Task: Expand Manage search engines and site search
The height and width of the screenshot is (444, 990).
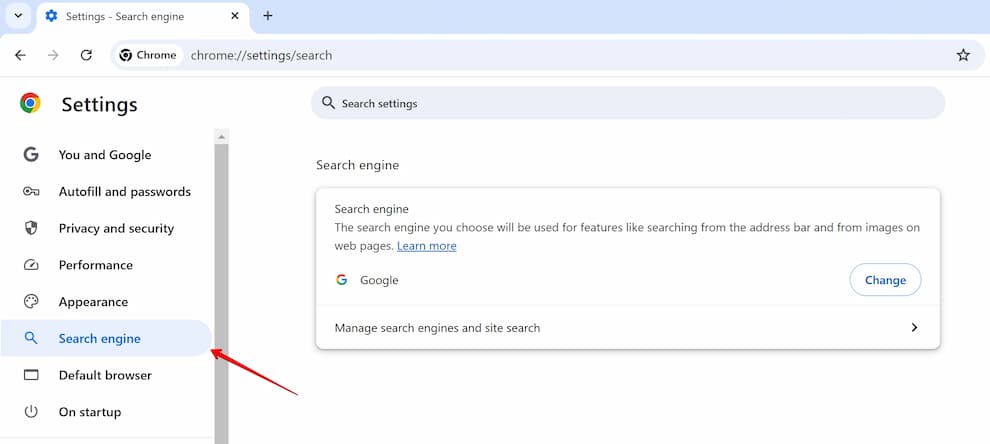Action: pyautogui.click(x=628, y=328)
